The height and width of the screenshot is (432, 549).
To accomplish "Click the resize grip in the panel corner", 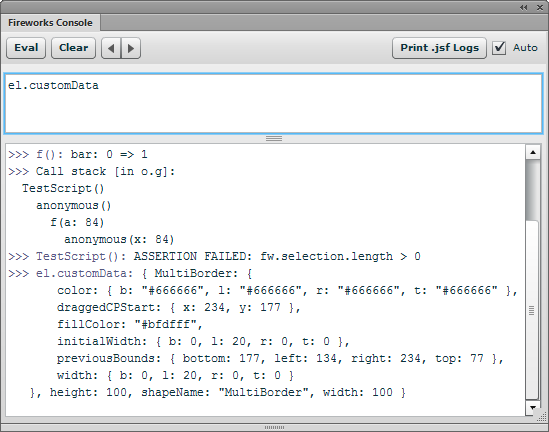I will [542, 417].
